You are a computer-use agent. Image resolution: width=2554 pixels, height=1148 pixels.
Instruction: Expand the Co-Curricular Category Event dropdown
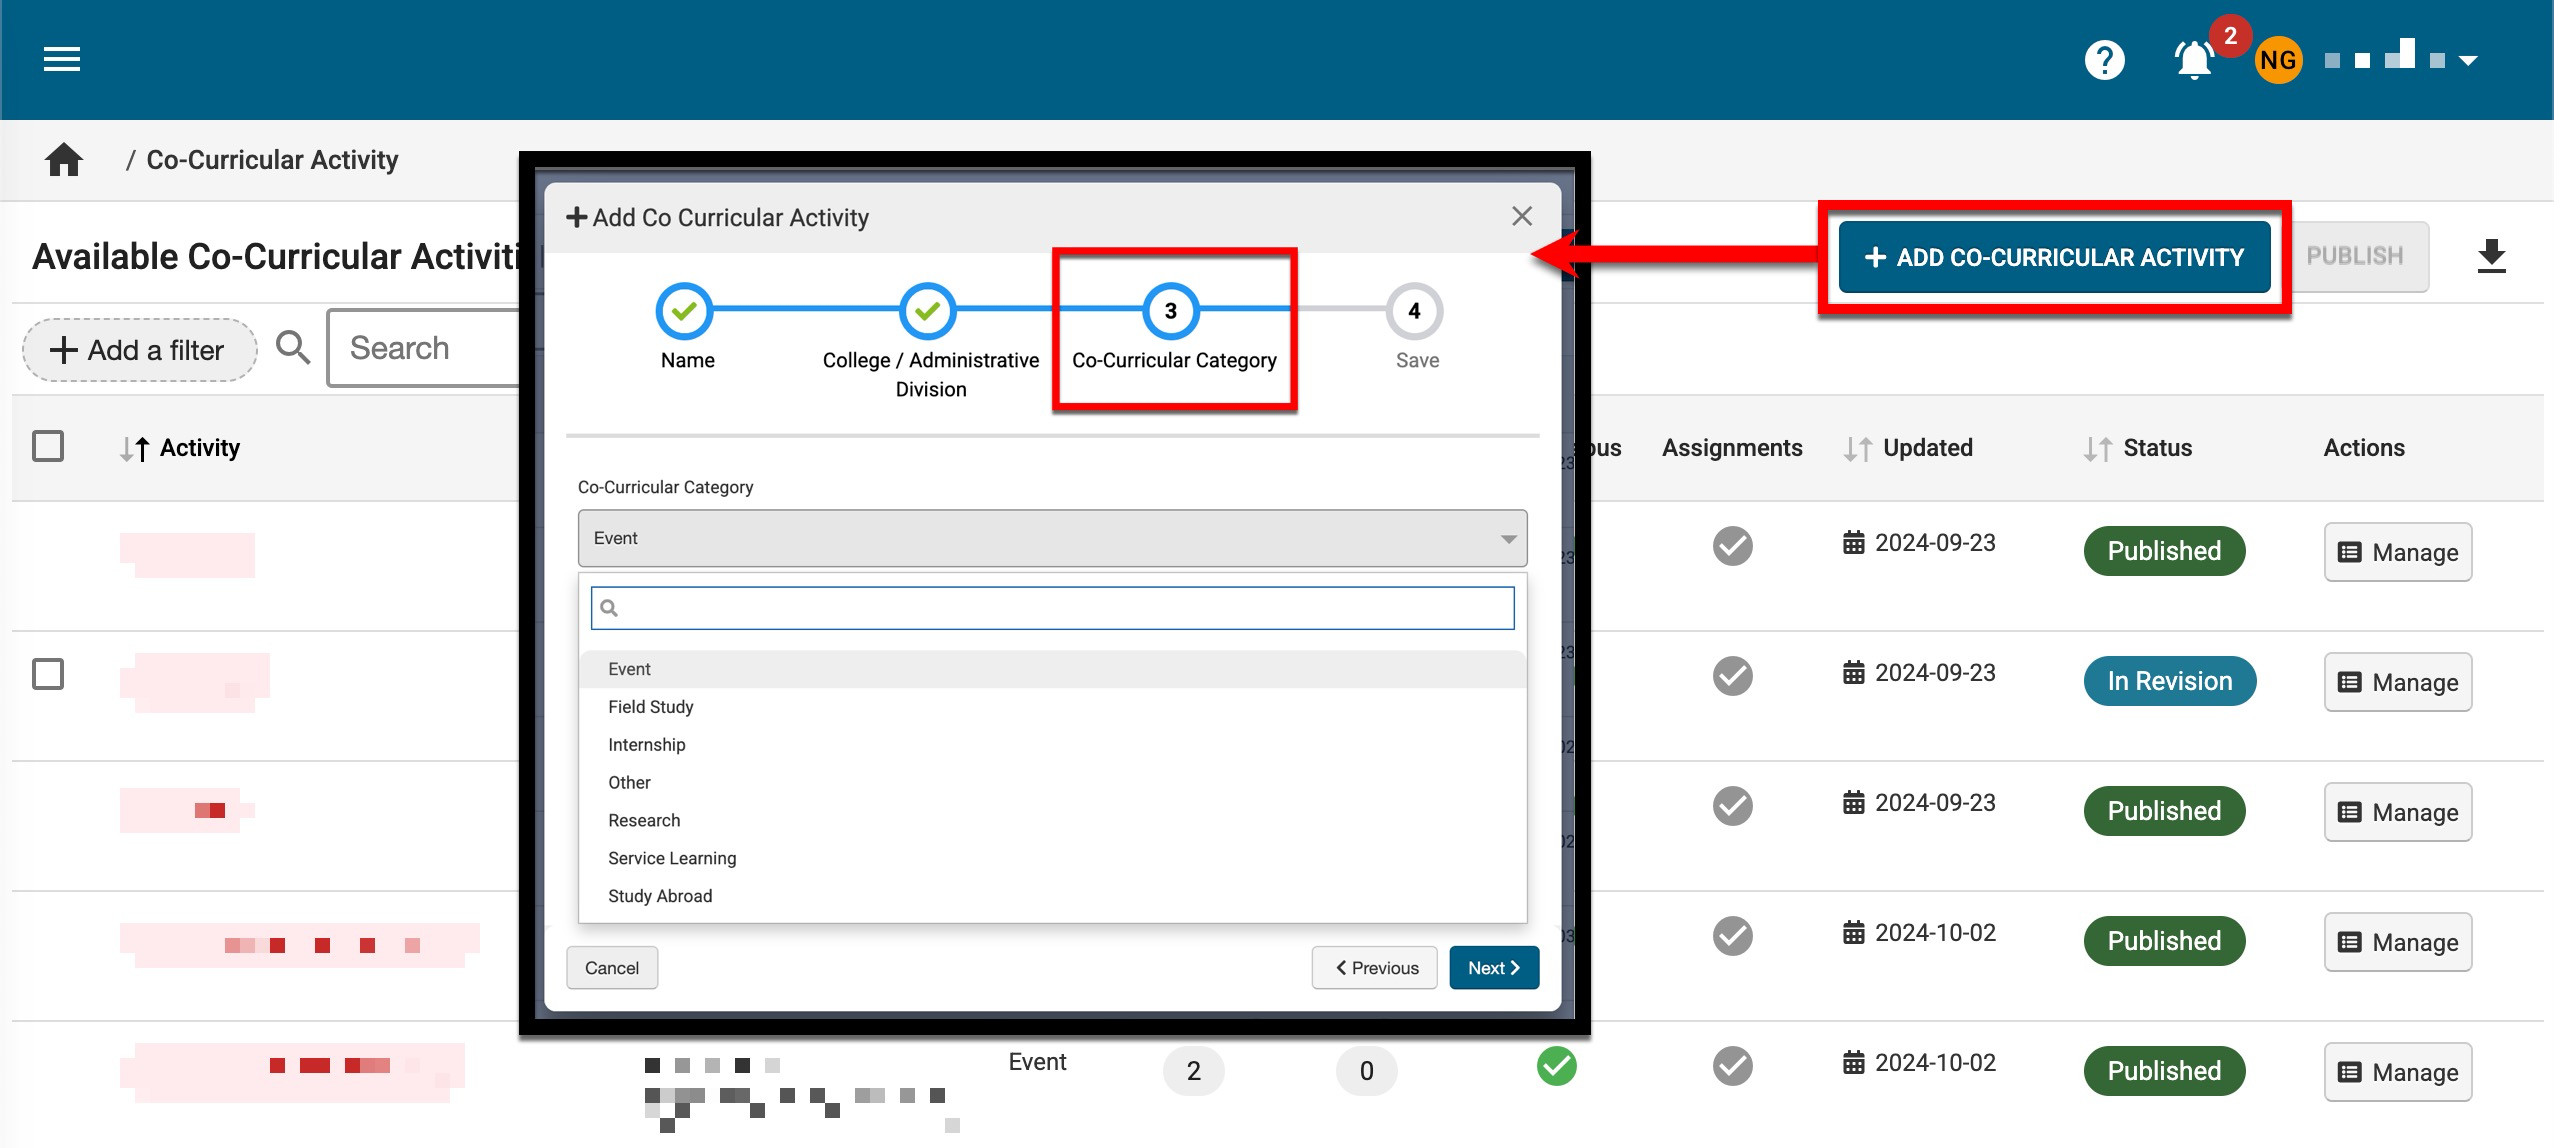(1052, 538)
